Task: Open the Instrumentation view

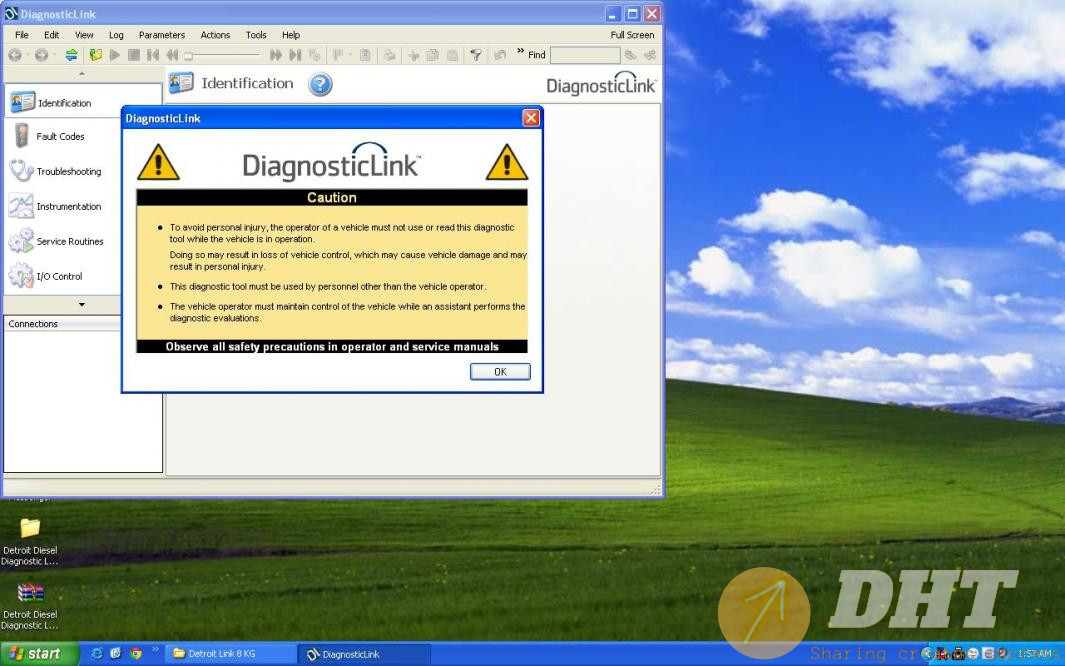Action: [x=68, y=207]
